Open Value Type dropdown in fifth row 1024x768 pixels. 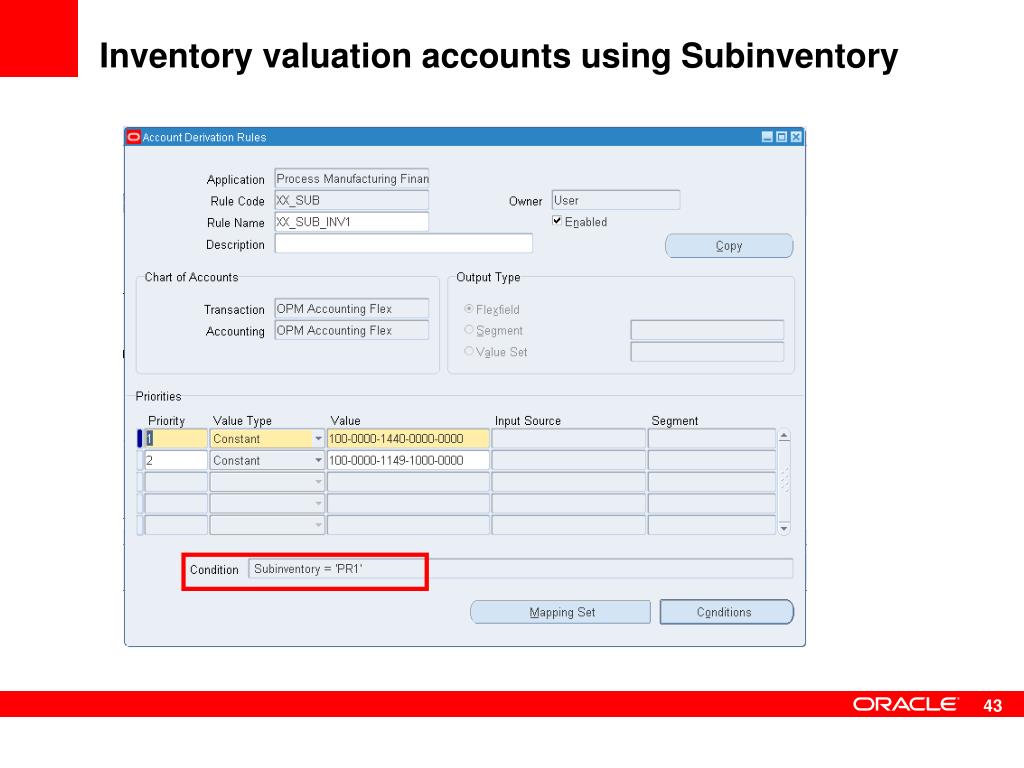coord(318,525)
